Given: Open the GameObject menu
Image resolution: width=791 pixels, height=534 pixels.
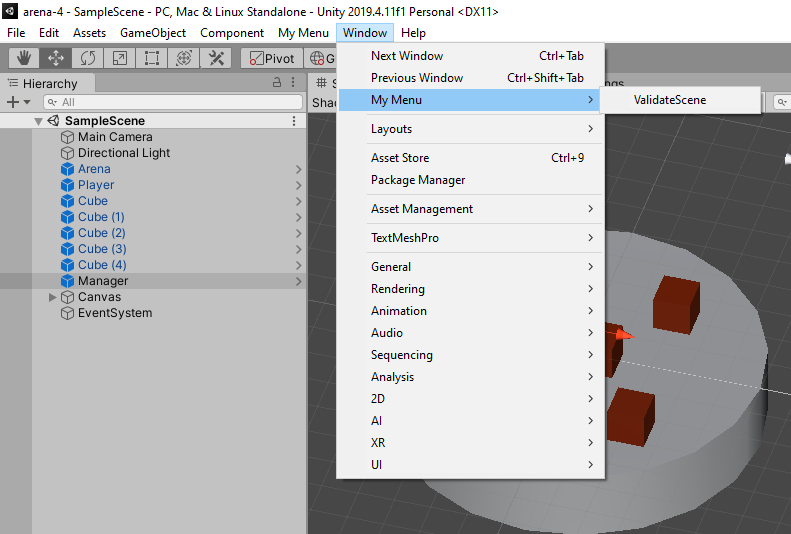Looking at the screenshot, I should point(153,33).
